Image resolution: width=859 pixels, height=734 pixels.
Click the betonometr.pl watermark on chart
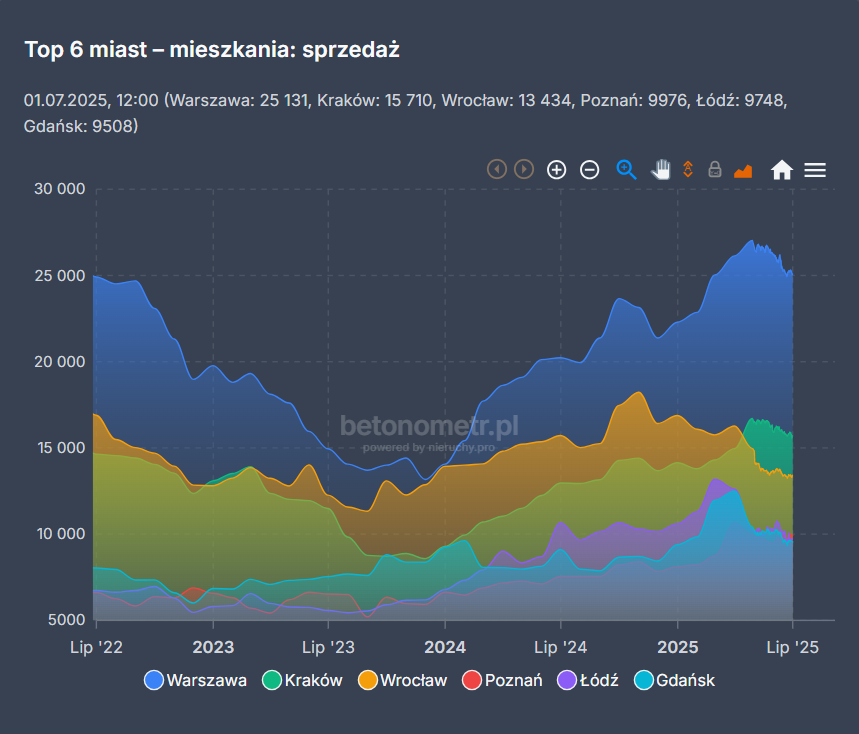429,427
